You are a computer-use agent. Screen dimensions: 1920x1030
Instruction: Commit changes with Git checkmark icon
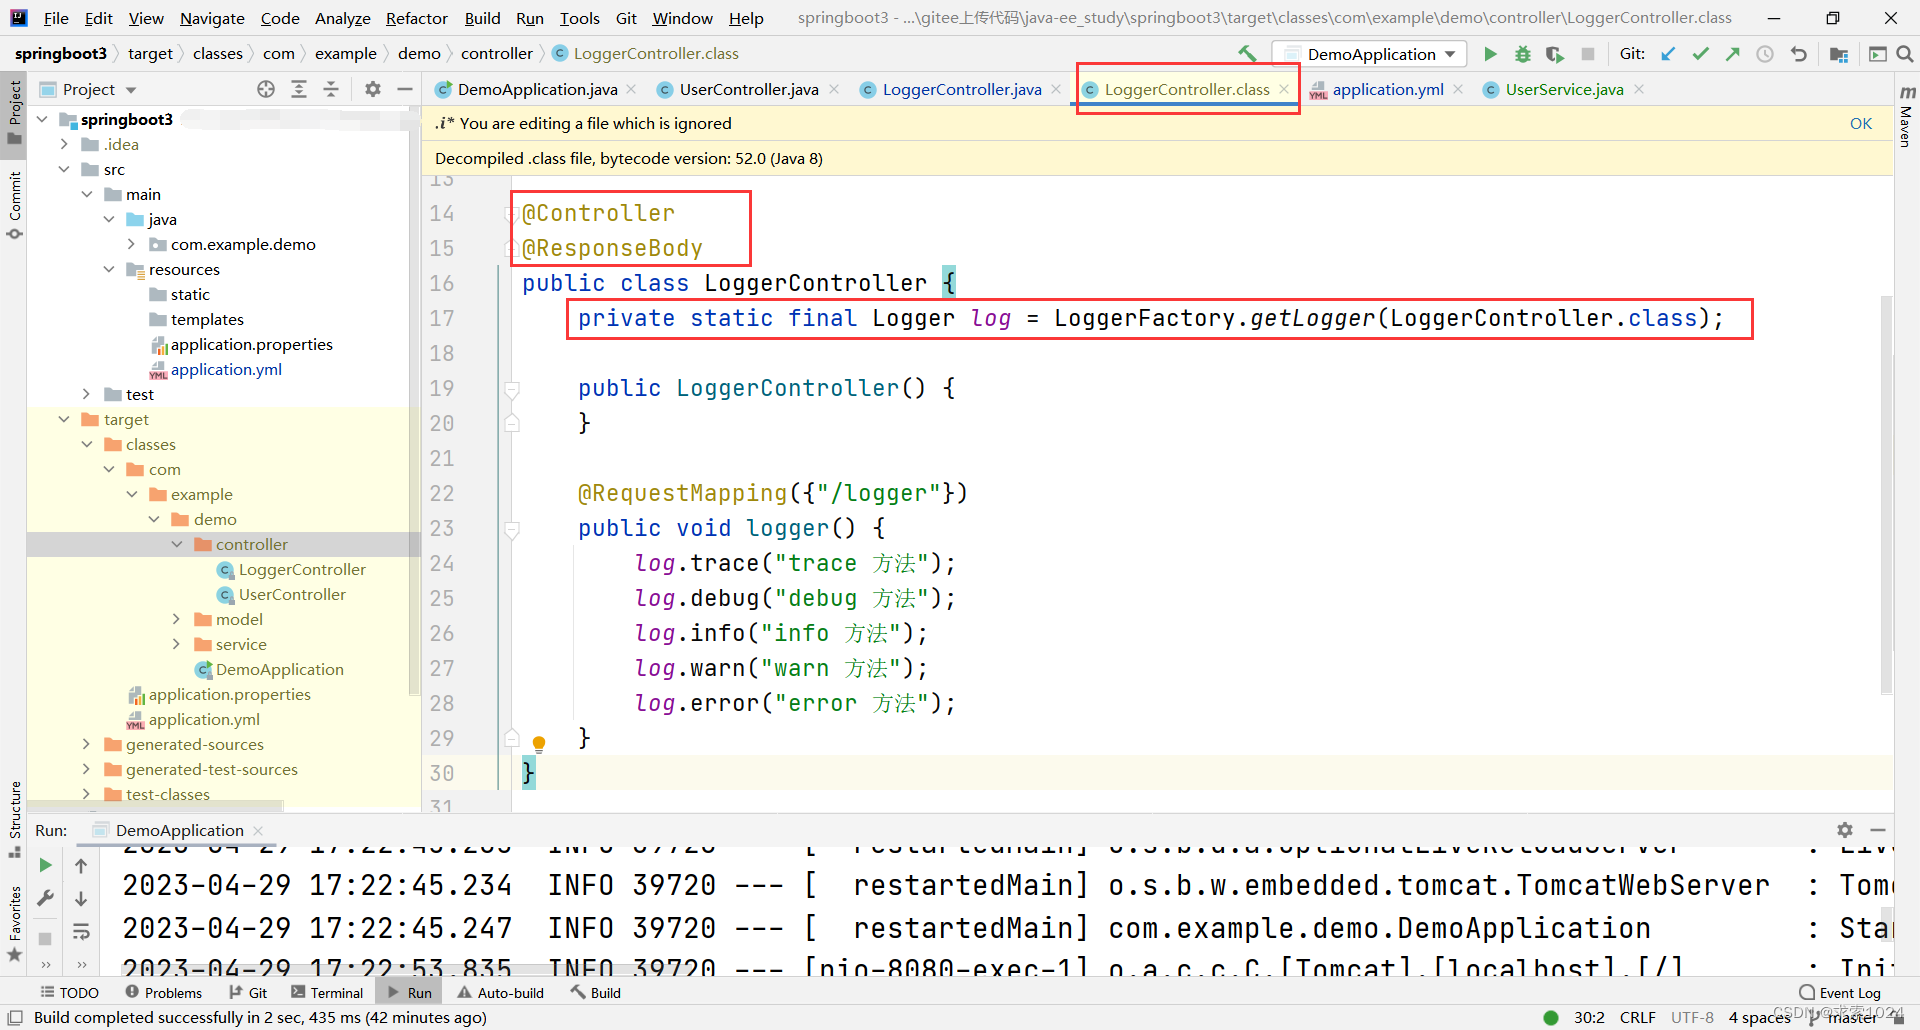(1700, 54)
